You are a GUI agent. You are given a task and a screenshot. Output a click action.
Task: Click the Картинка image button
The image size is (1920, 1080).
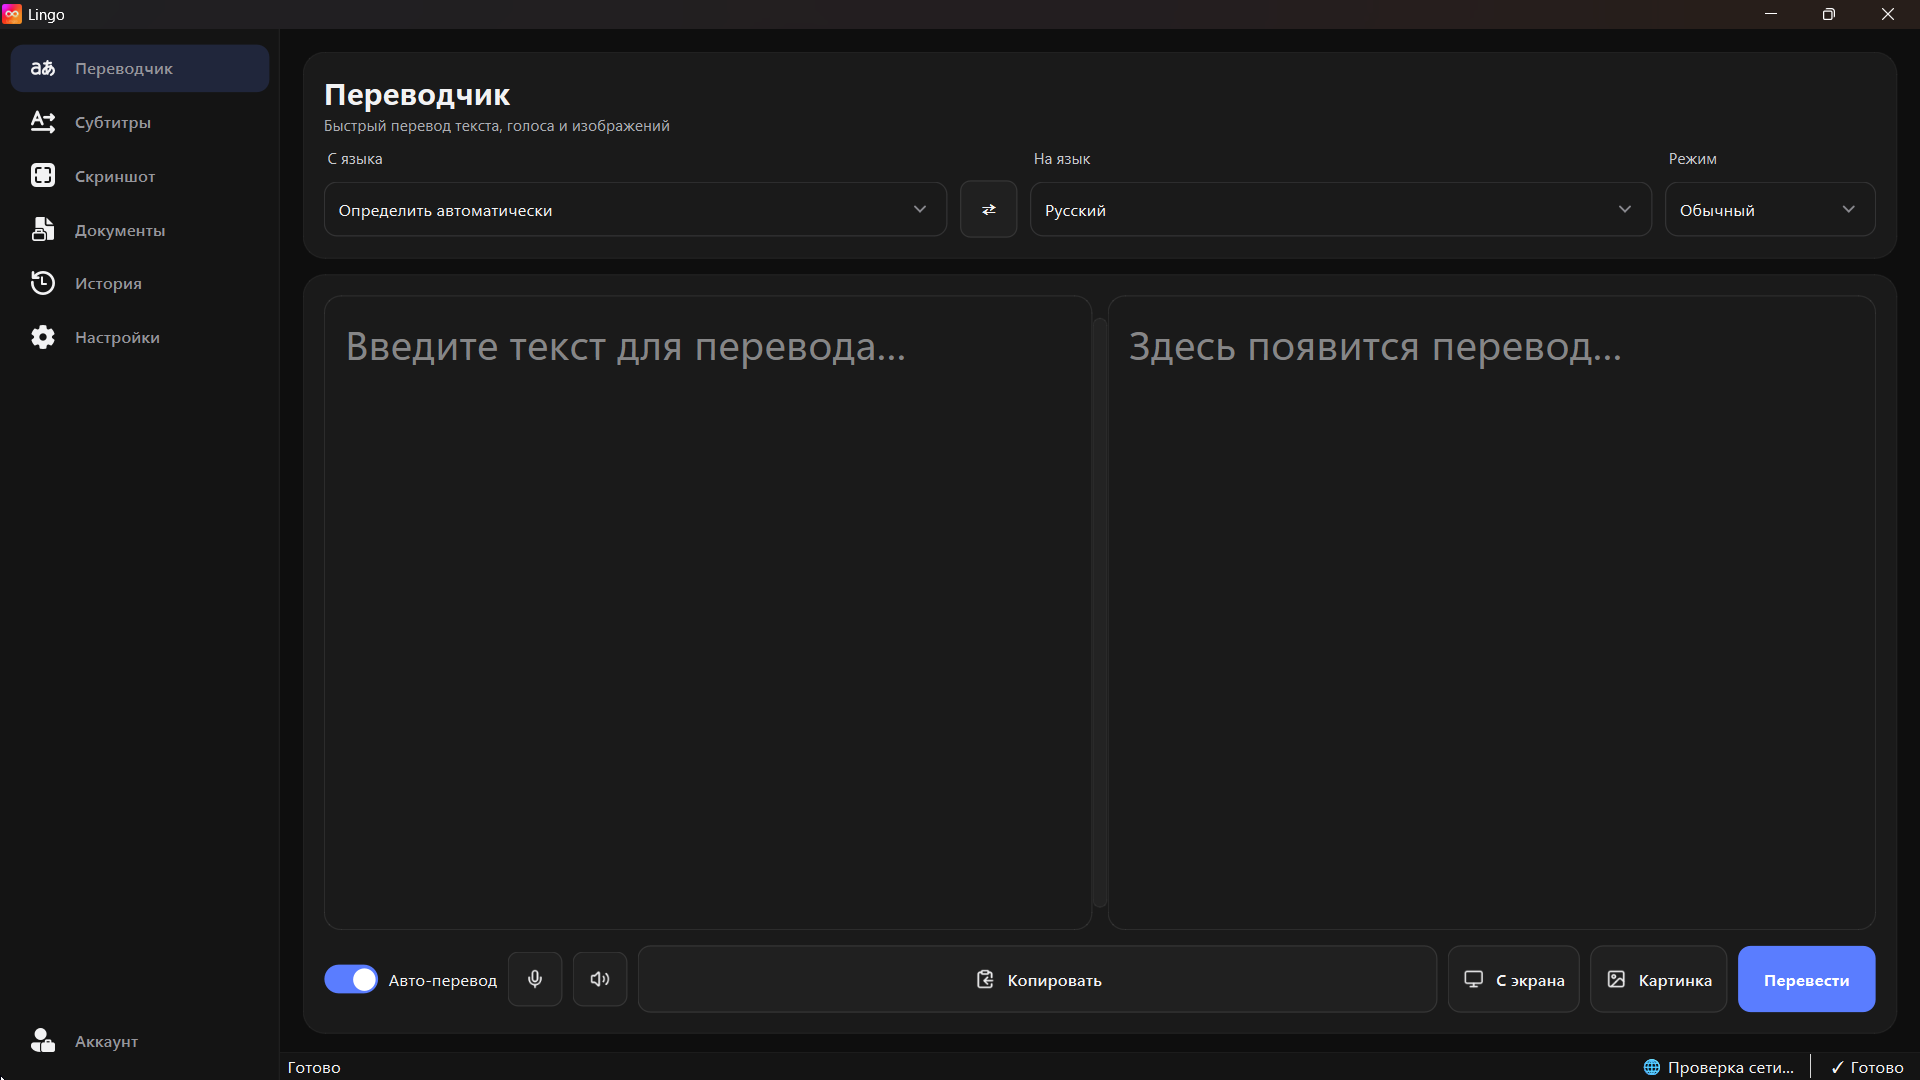click(x=1658, y=979)
